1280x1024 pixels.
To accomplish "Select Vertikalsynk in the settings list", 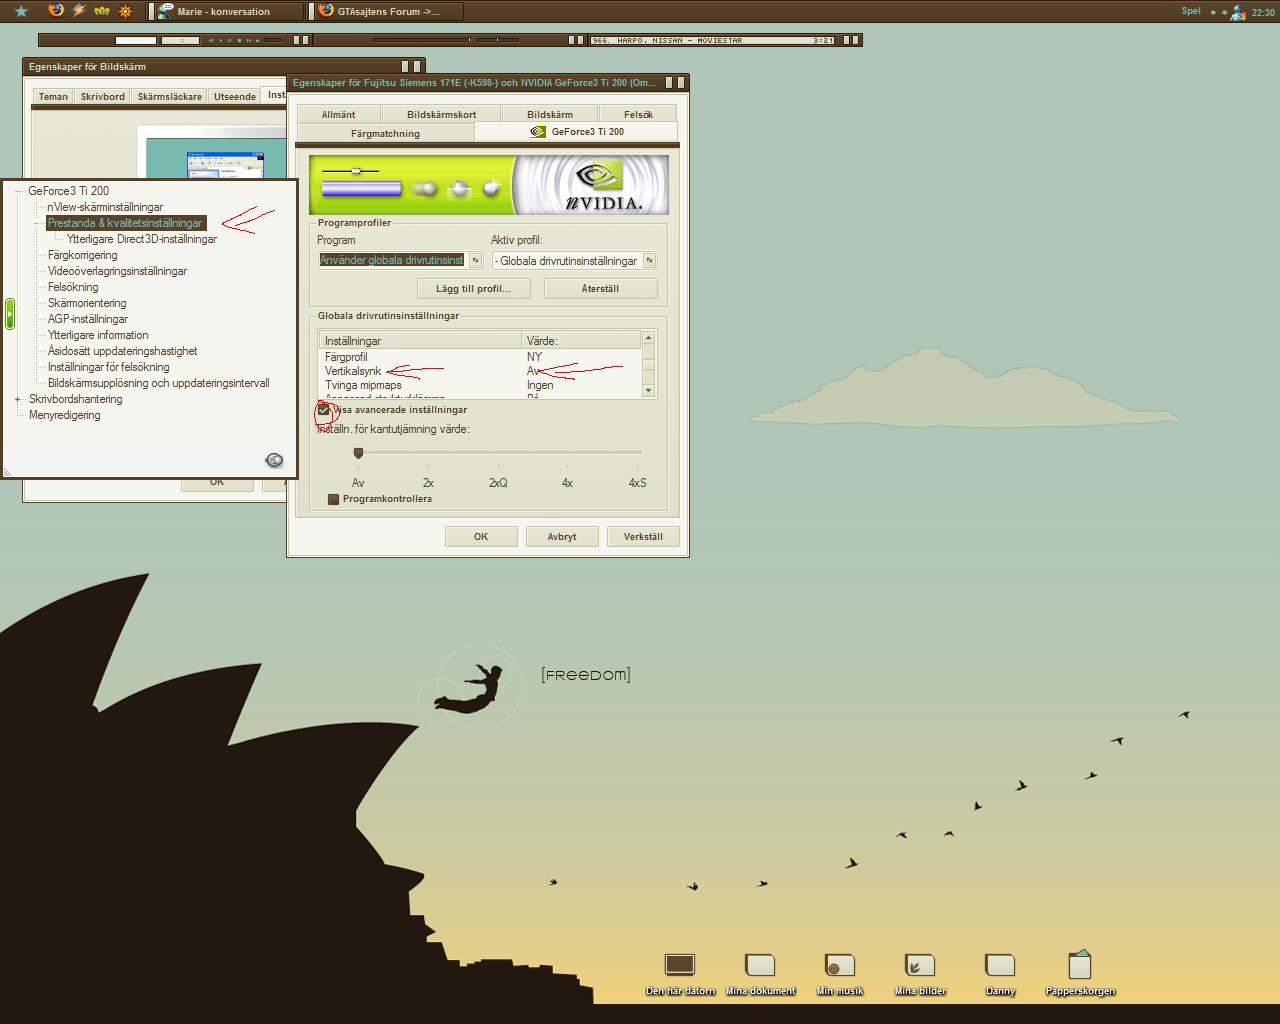I will click(353, 371).
